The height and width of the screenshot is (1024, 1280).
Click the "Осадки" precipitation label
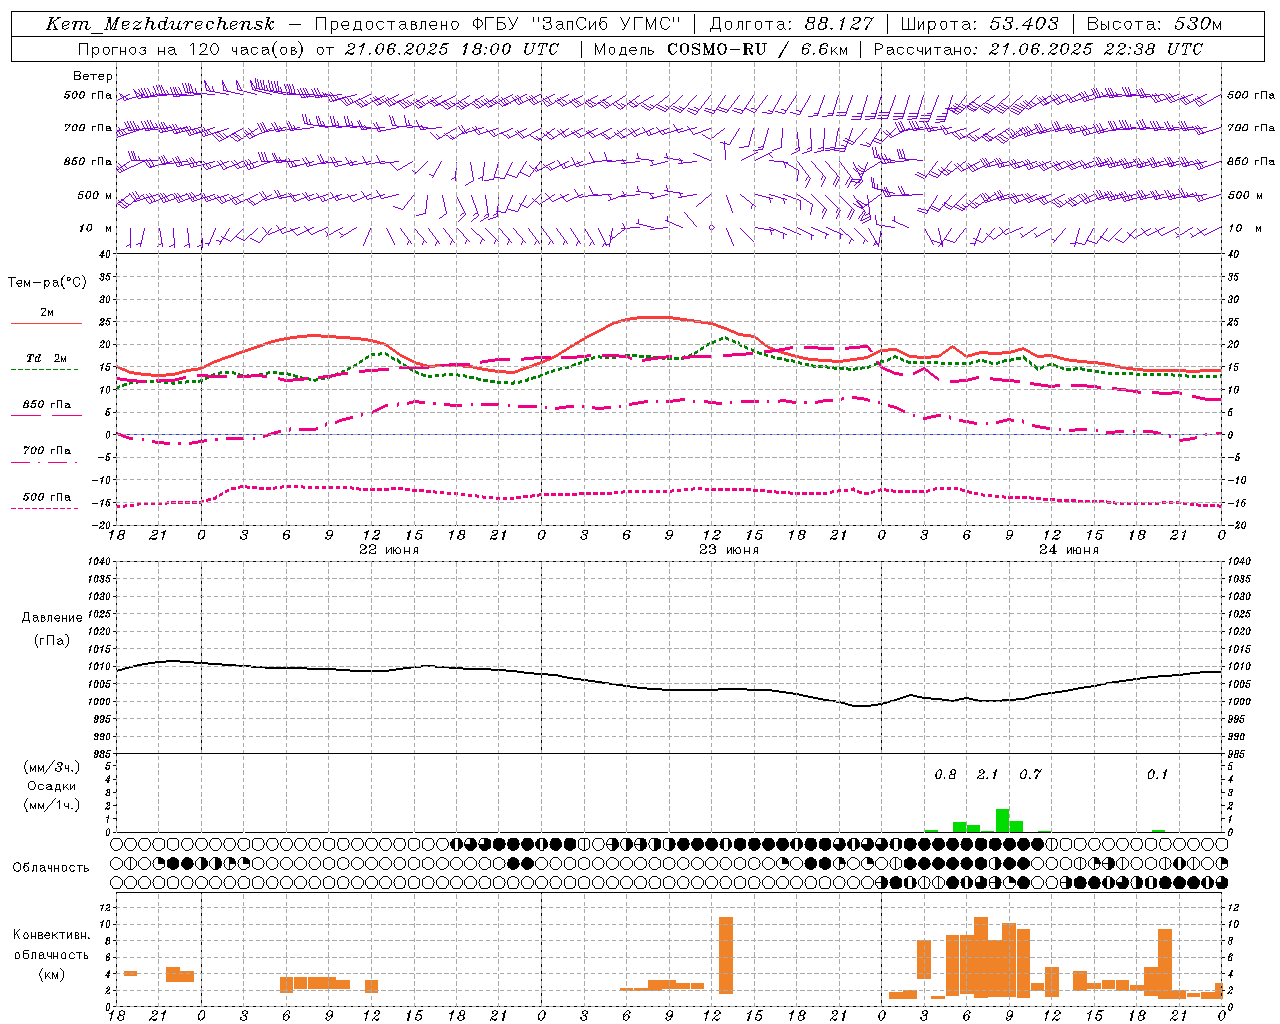coord(52,786)
